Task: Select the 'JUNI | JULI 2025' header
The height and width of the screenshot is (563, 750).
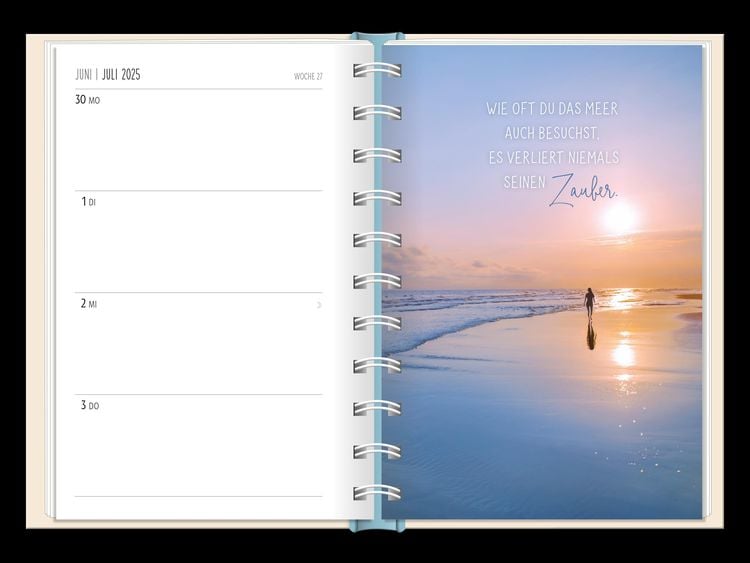Action: click(108, 75)
